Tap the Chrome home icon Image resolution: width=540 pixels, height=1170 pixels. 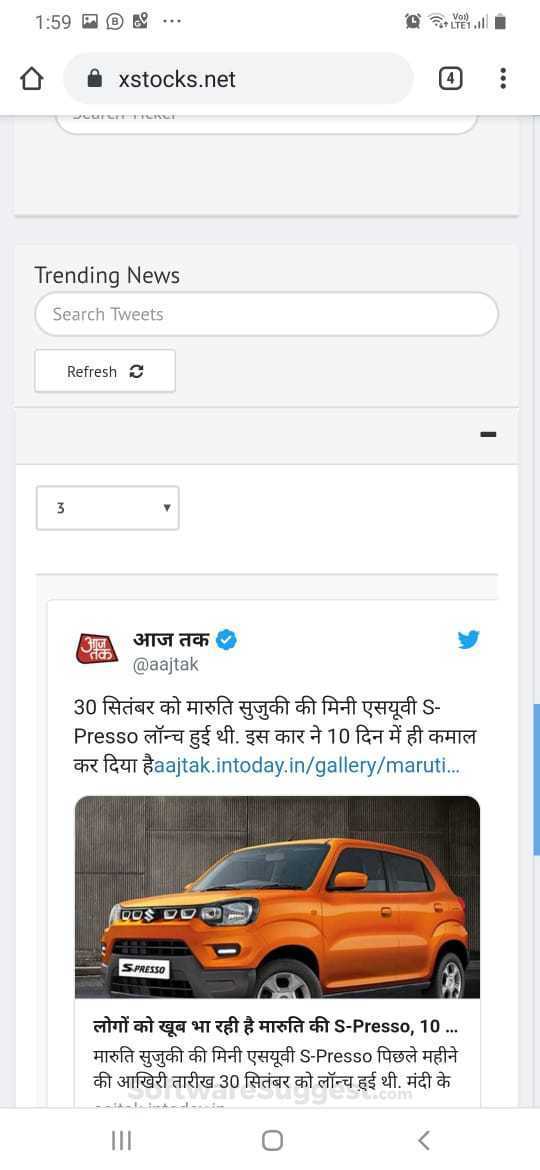31,78
